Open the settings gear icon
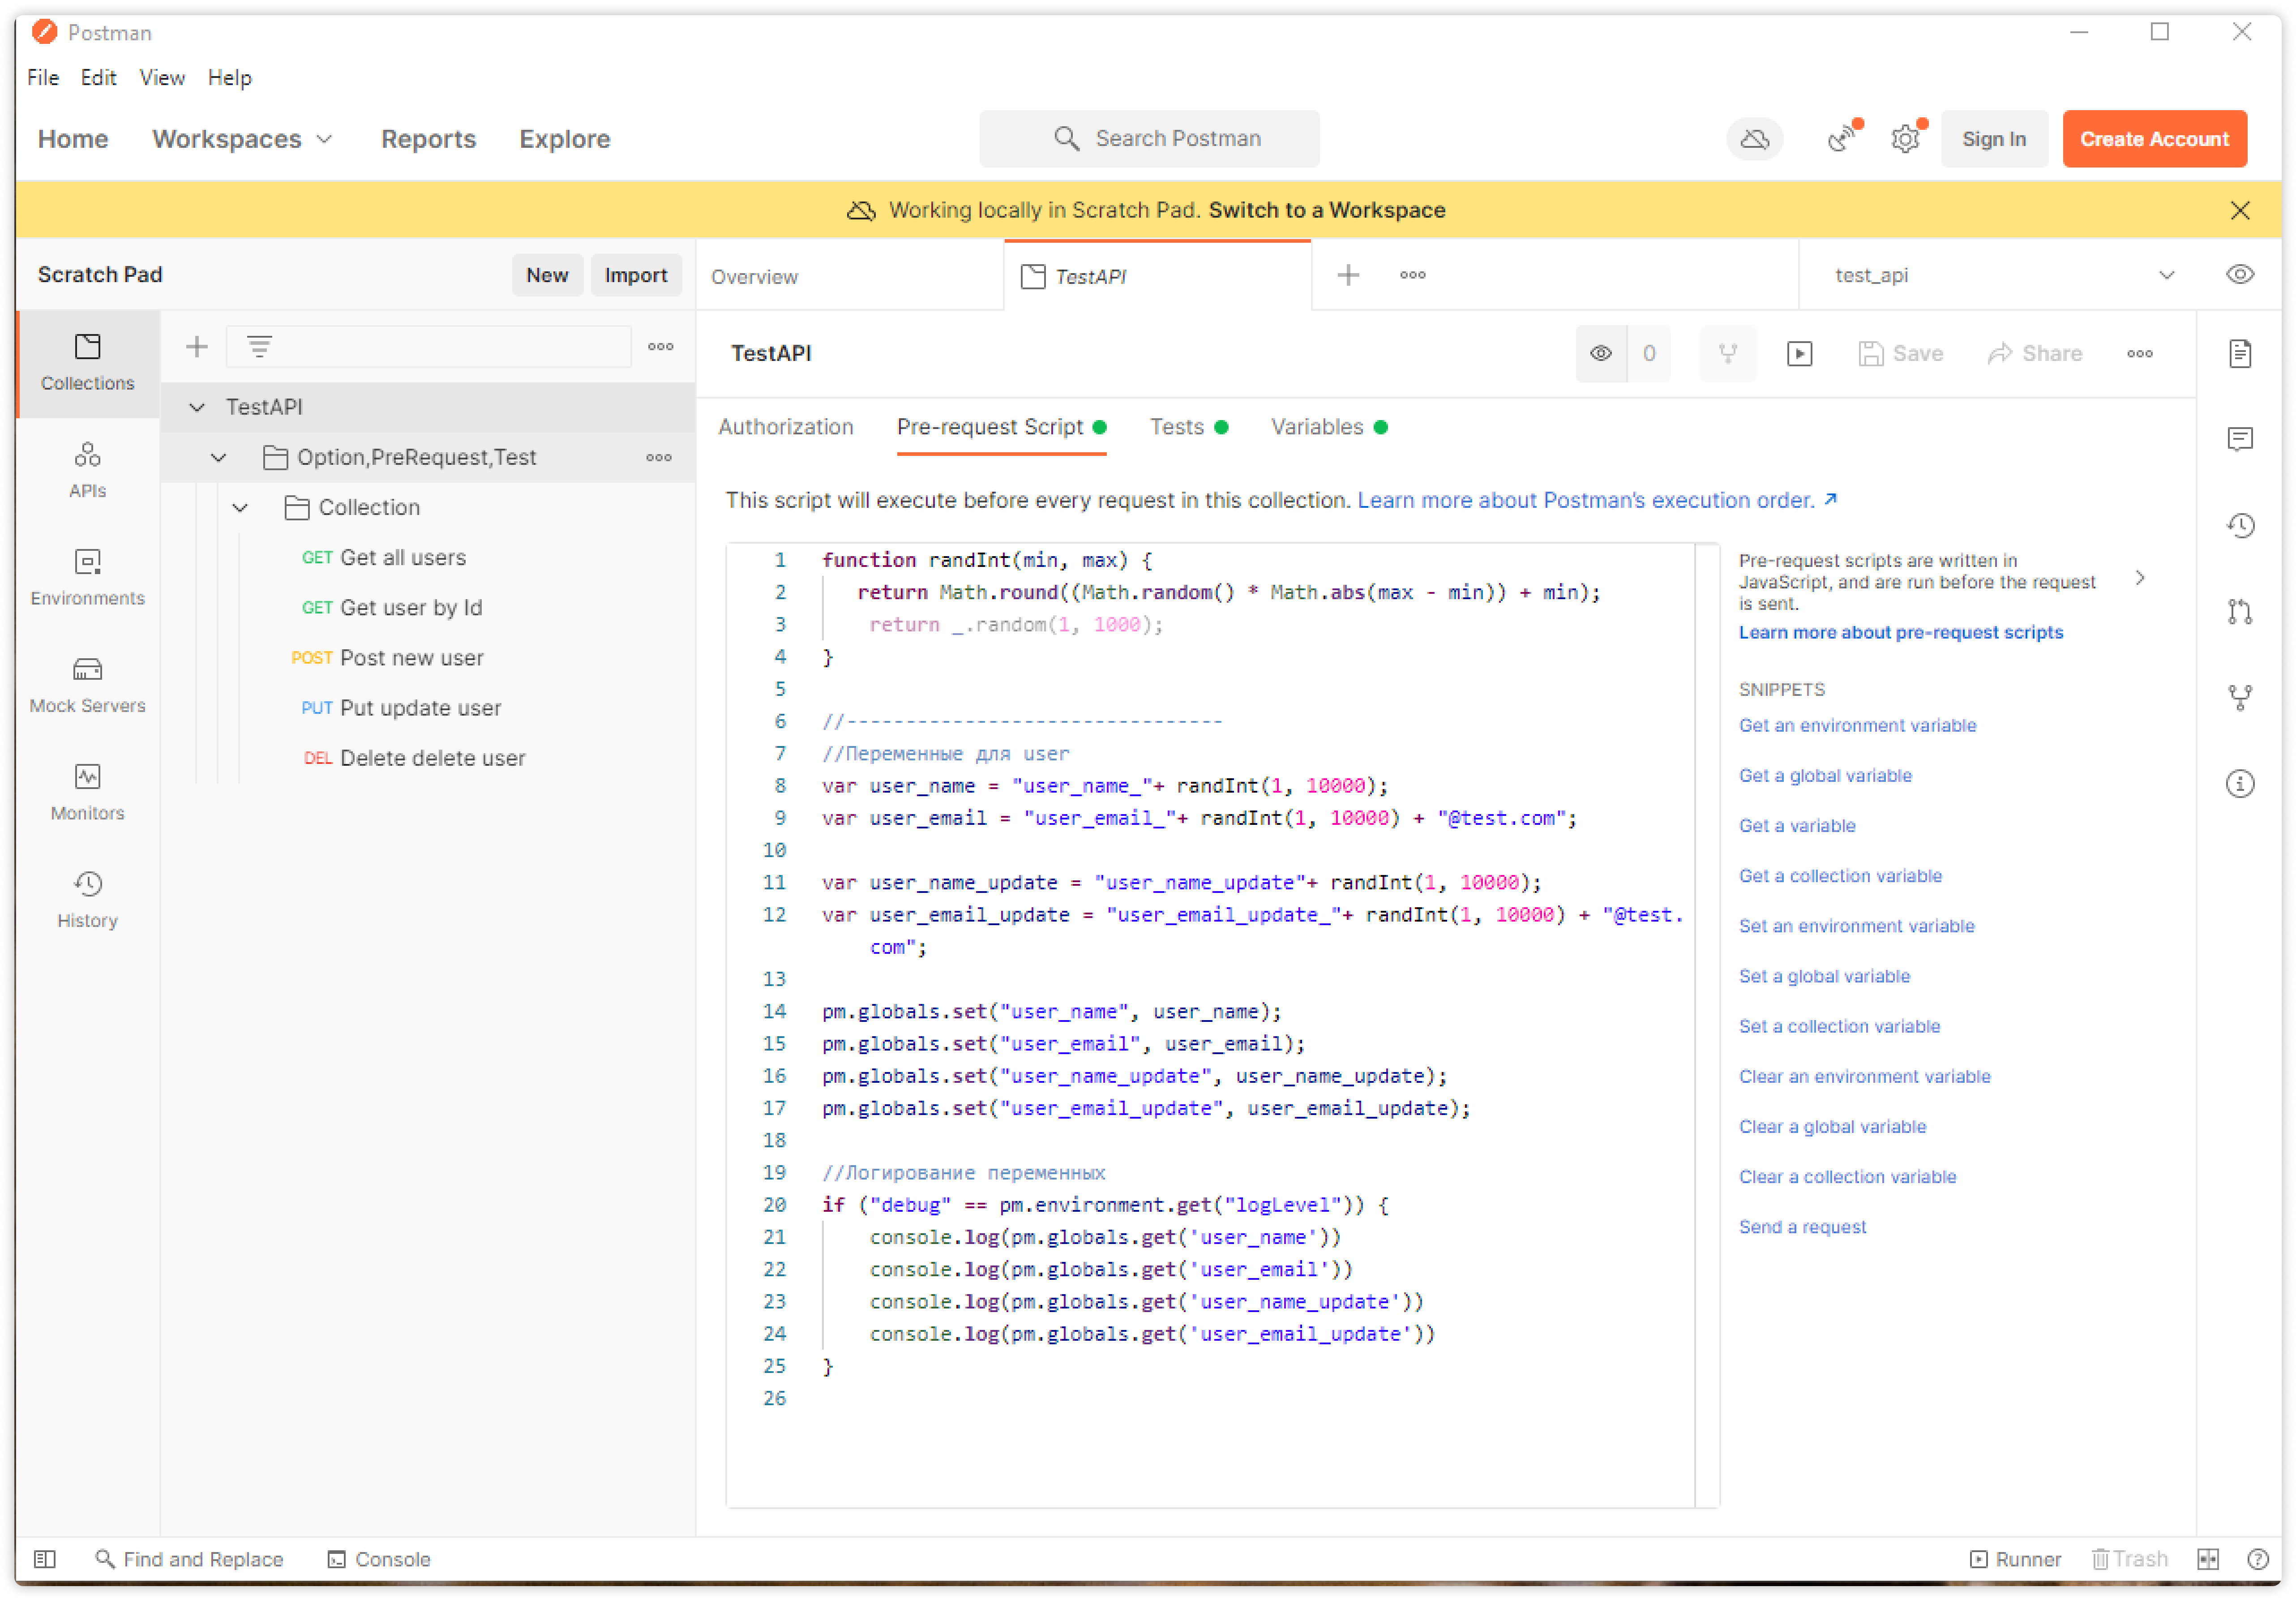This screenshot has height=1600, width=2296. 1906,139
